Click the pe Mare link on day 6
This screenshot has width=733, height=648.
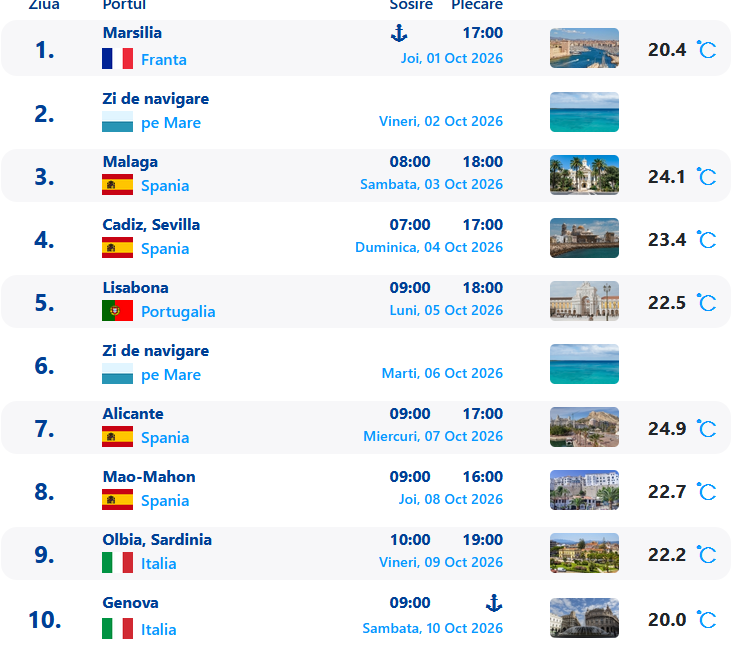(x=171, y=375)
